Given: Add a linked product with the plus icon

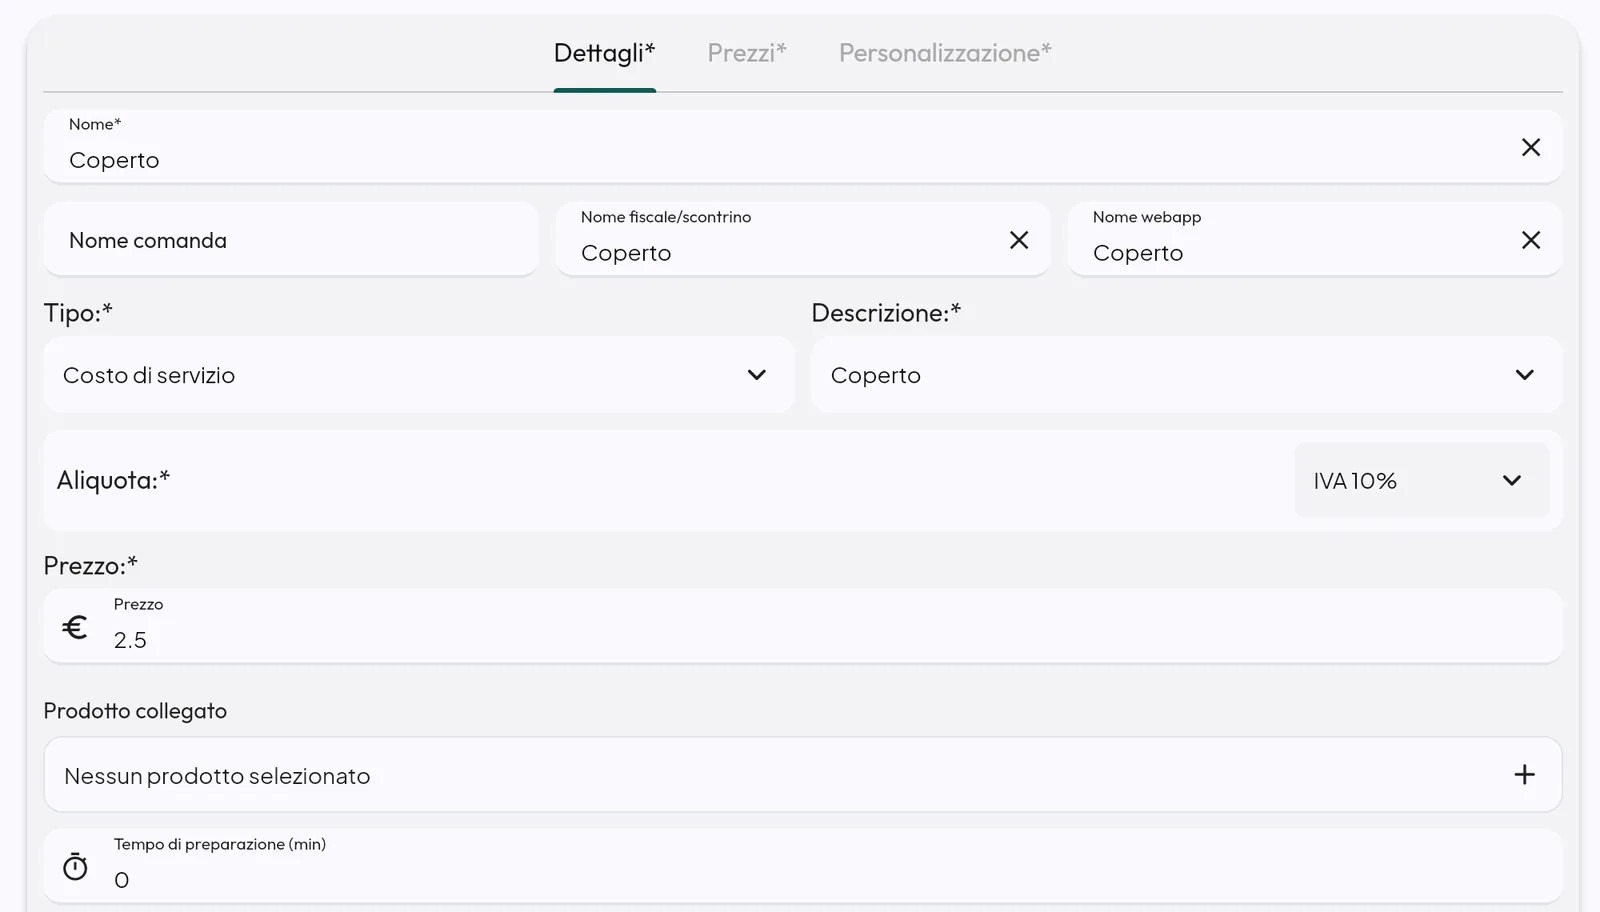Looking at the screenshot, I should click(x=1524, y=775).
